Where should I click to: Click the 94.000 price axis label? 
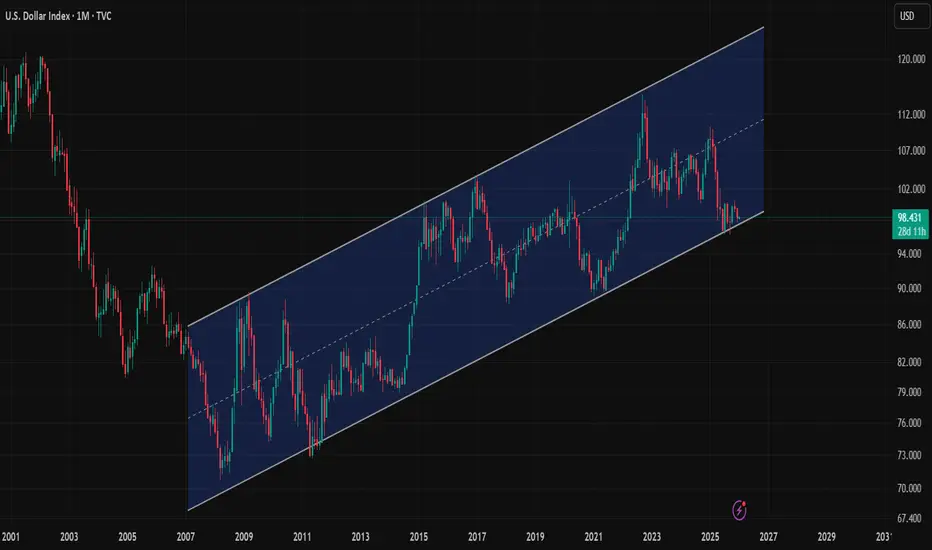[x=911, y=254]
